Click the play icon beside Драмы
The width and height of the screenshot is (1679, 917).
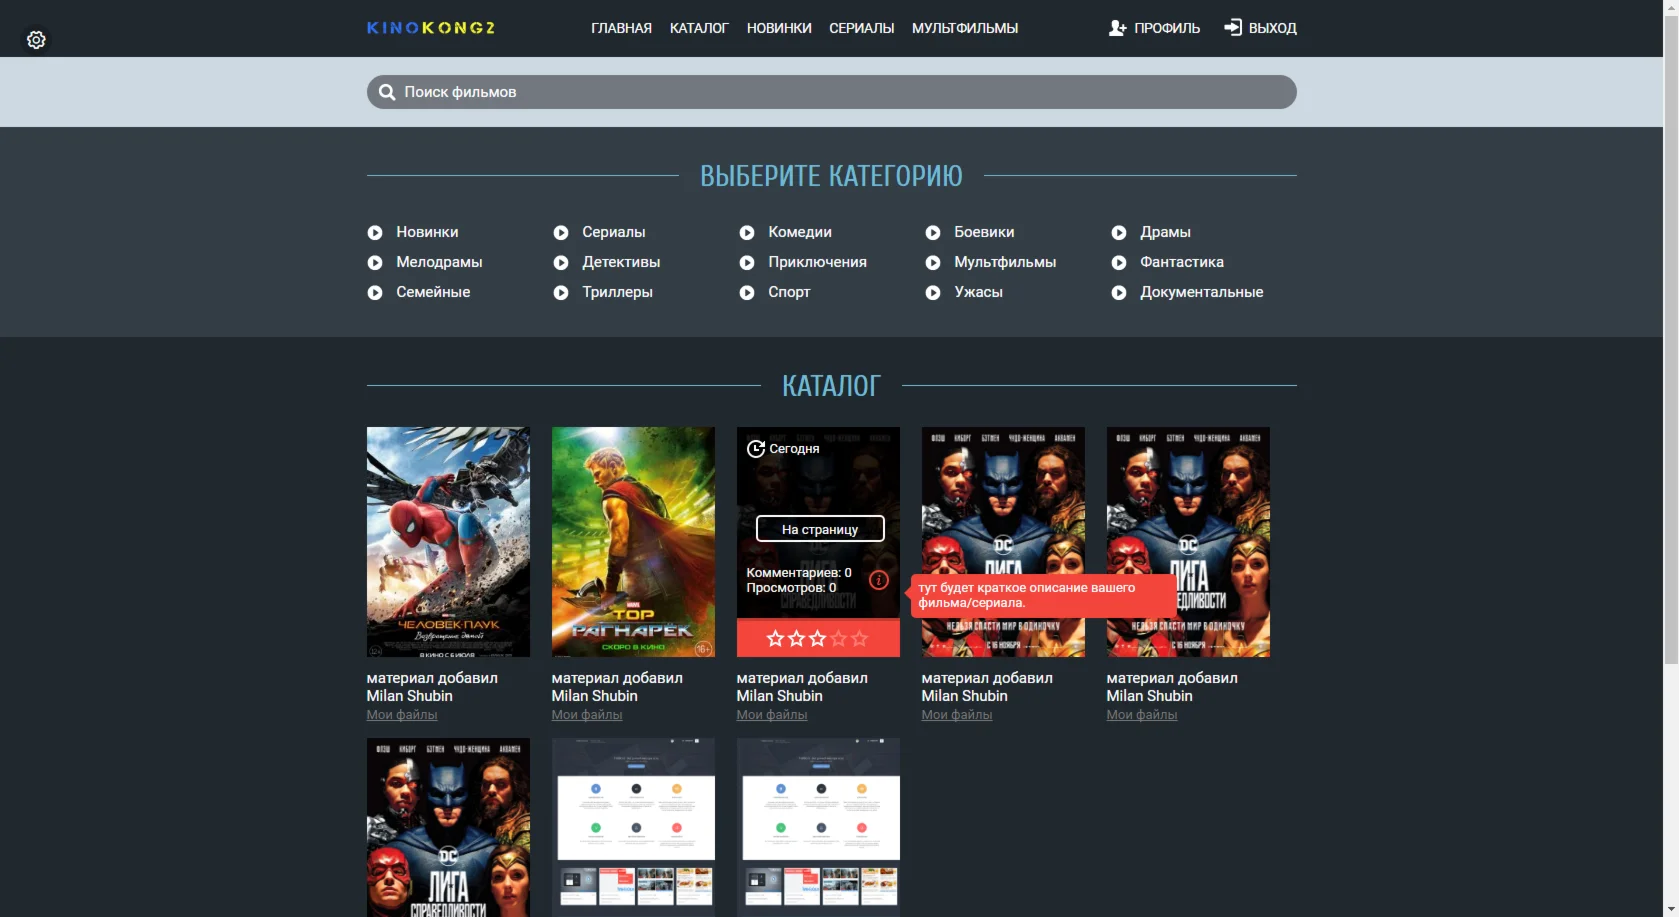pos(1119,233)
